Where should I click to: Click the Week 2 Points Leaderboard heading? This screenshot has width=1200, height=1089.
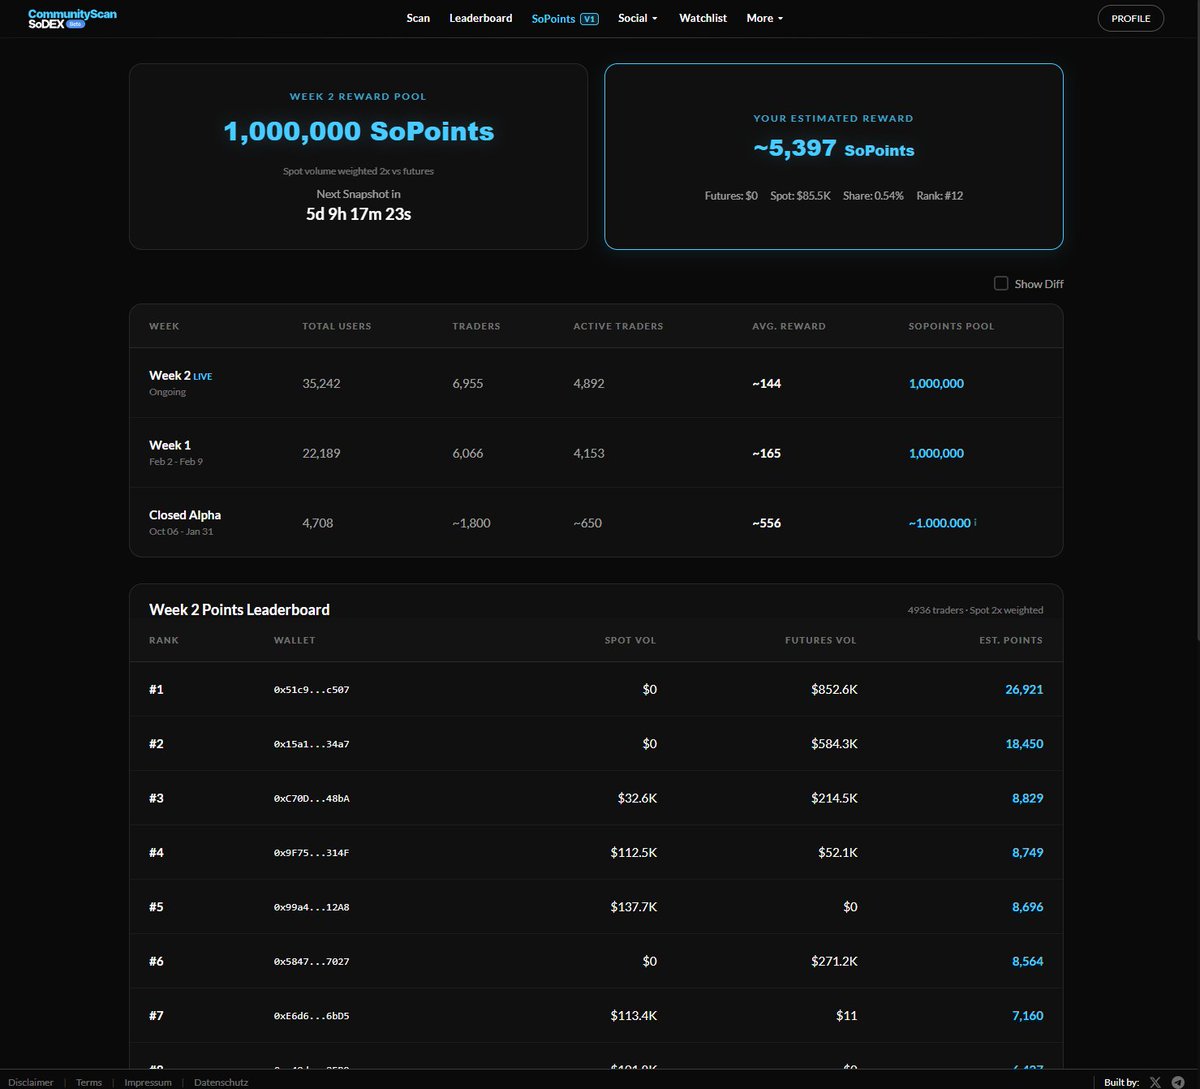tap(239, 609)
